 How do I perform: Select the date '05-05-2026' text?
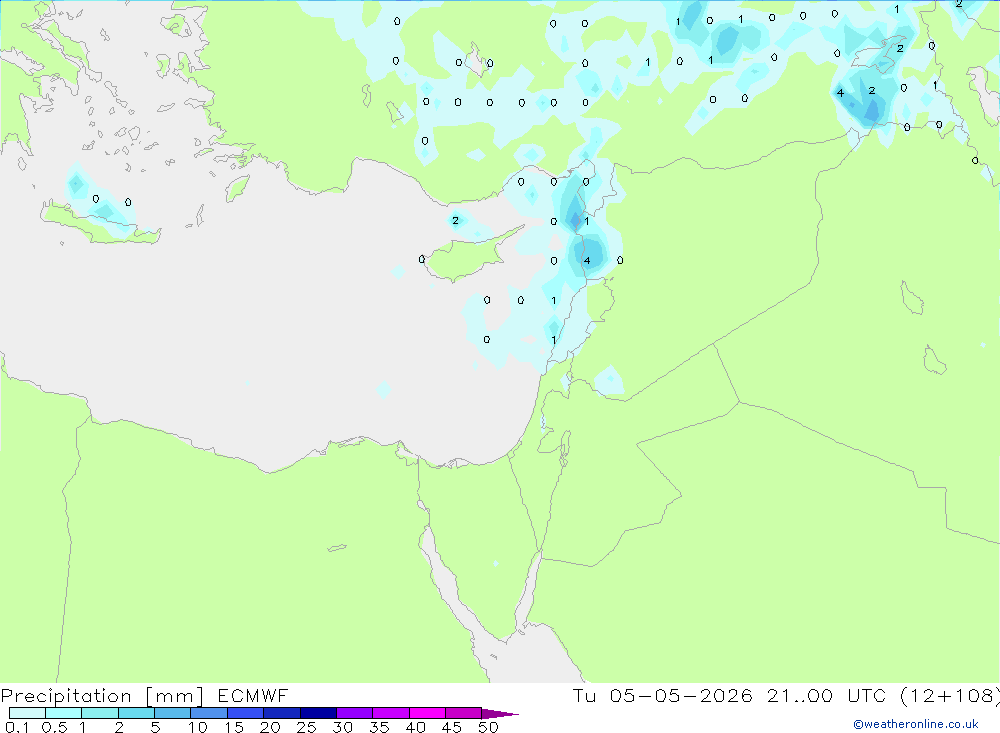pyautogui.click(x=680, y=695)
